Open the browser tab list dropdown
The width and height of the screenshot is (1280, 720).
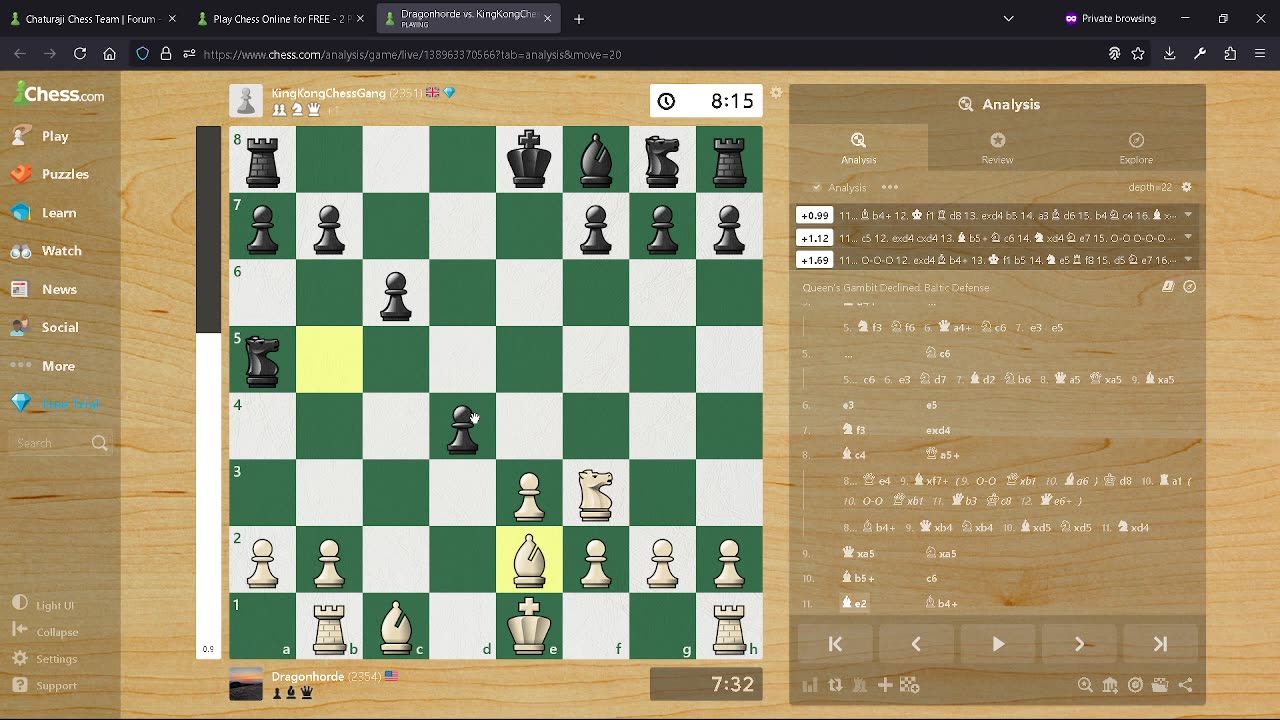click(x=1008, y=18)
